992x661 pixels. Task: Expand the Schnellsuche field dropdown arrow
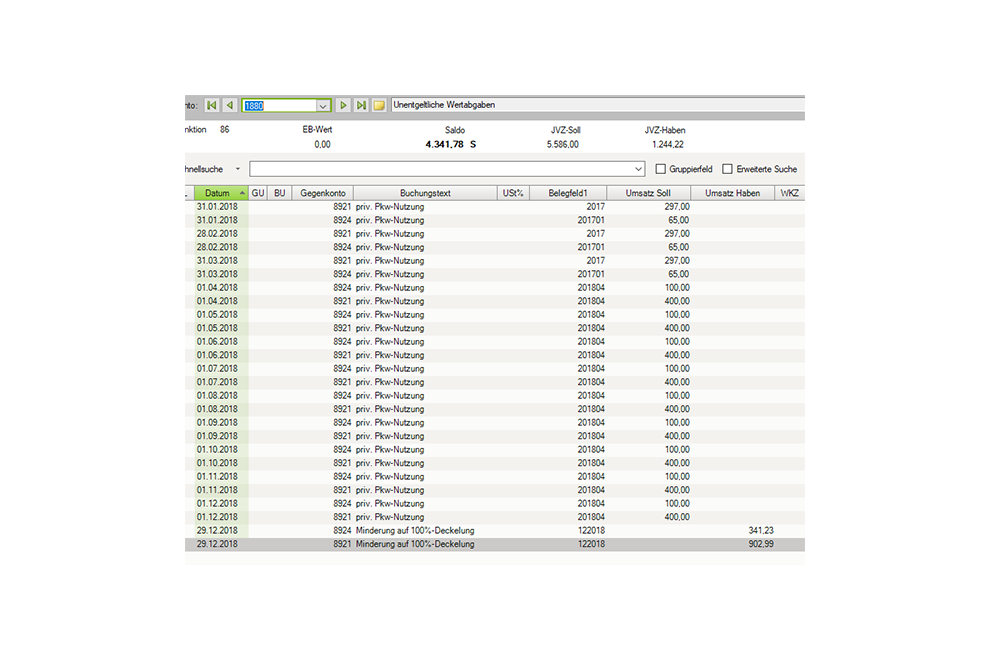pyautogui.click(x=638, y=169)
